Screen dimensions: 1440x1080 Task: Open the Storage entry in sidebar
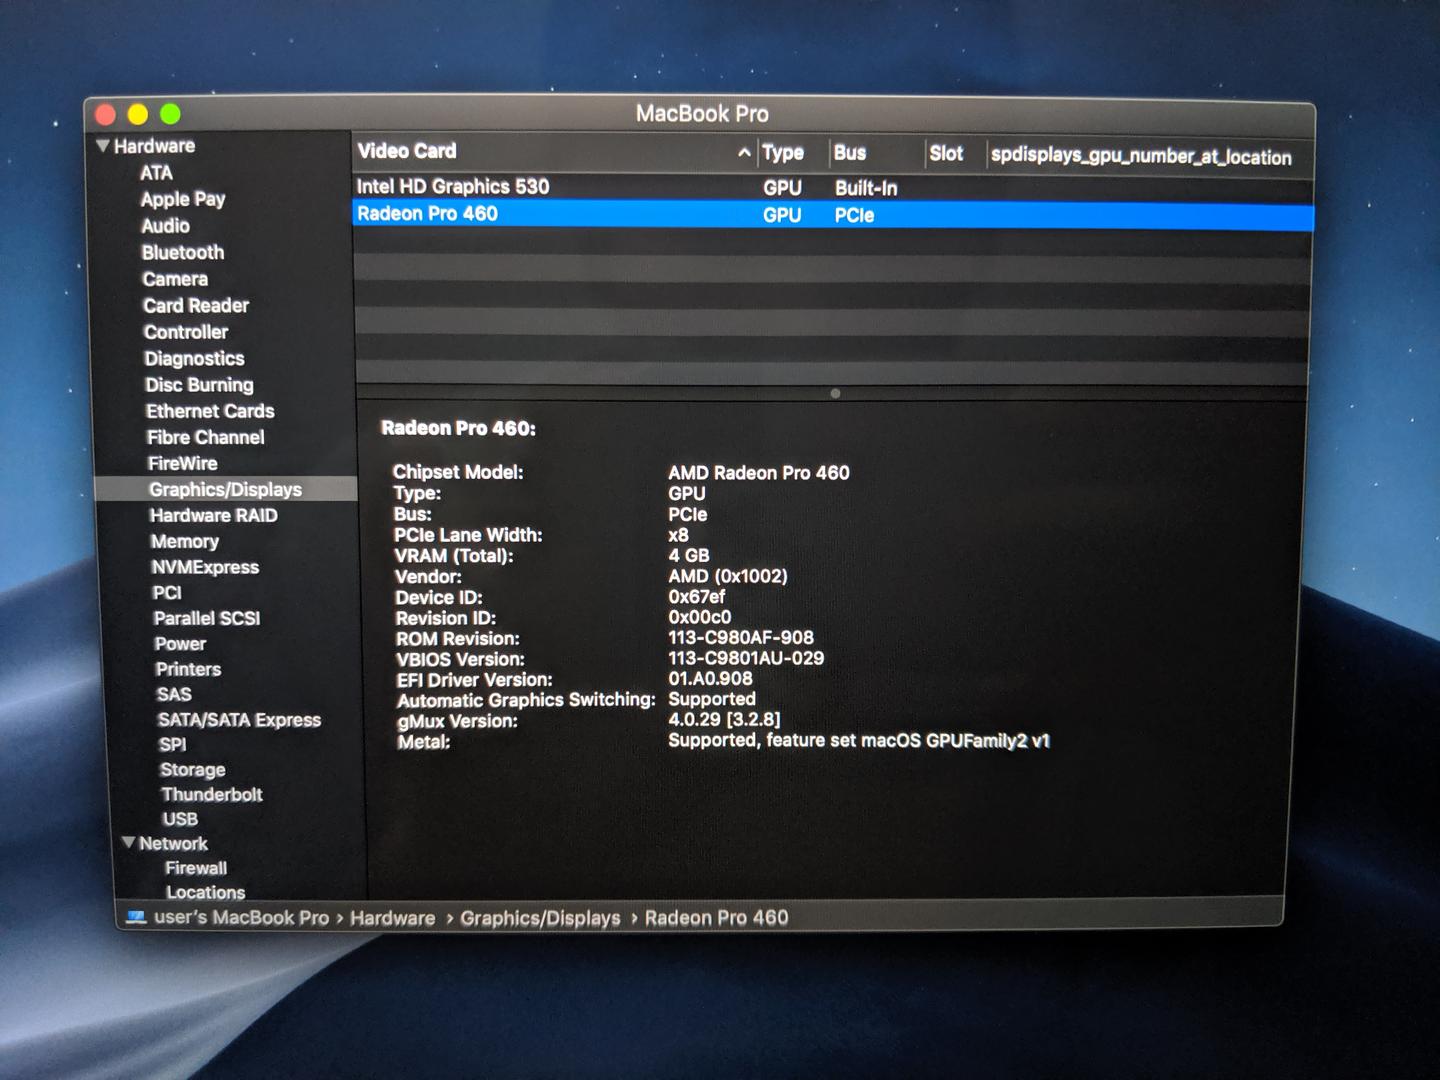tap(192, 770)
